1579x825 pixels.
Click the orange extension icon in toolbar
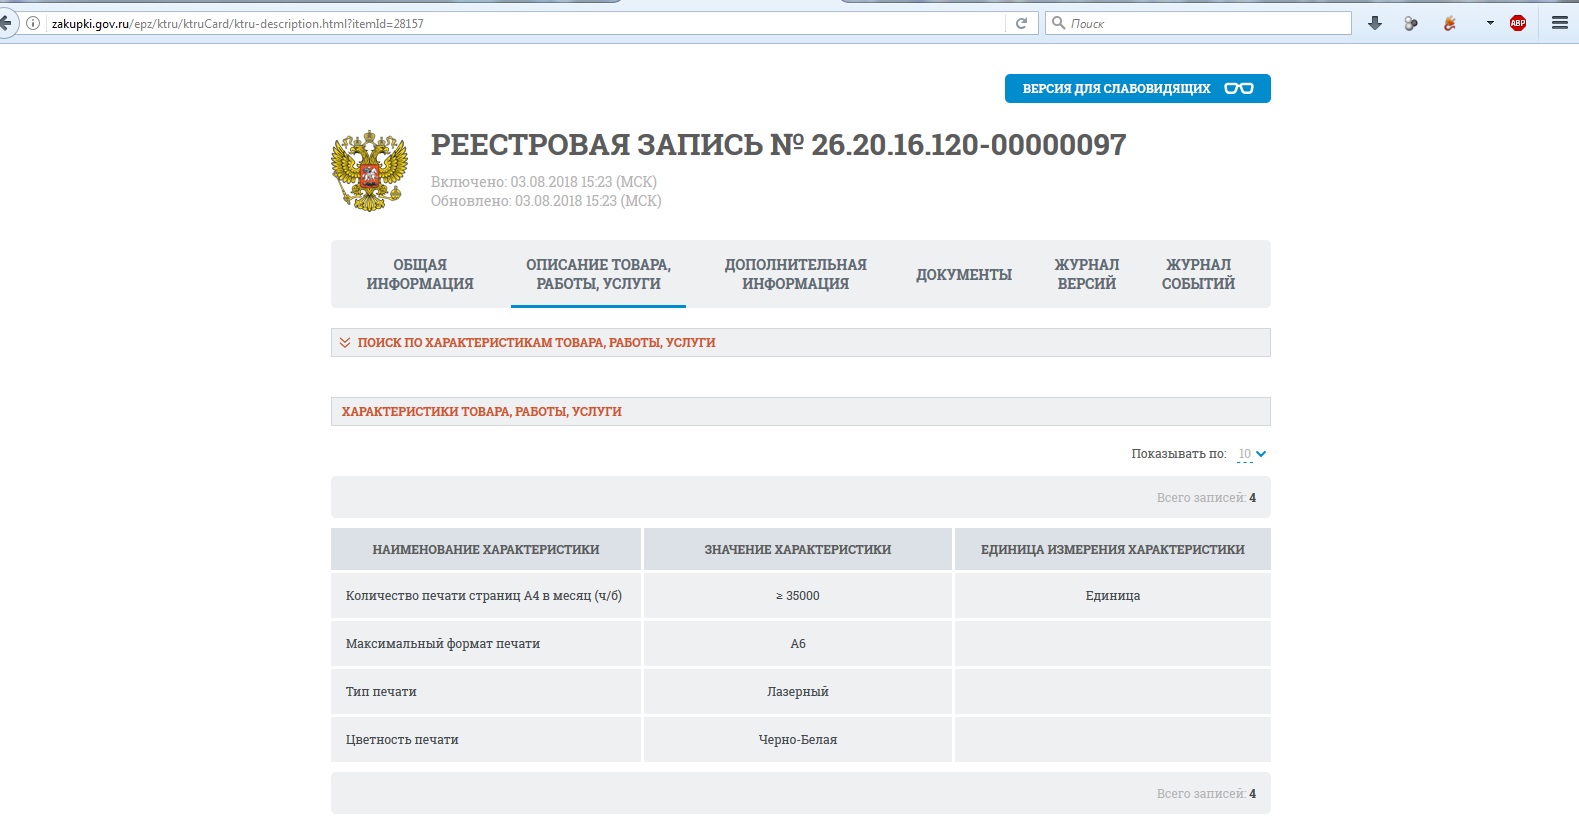tap(1449, 23)
